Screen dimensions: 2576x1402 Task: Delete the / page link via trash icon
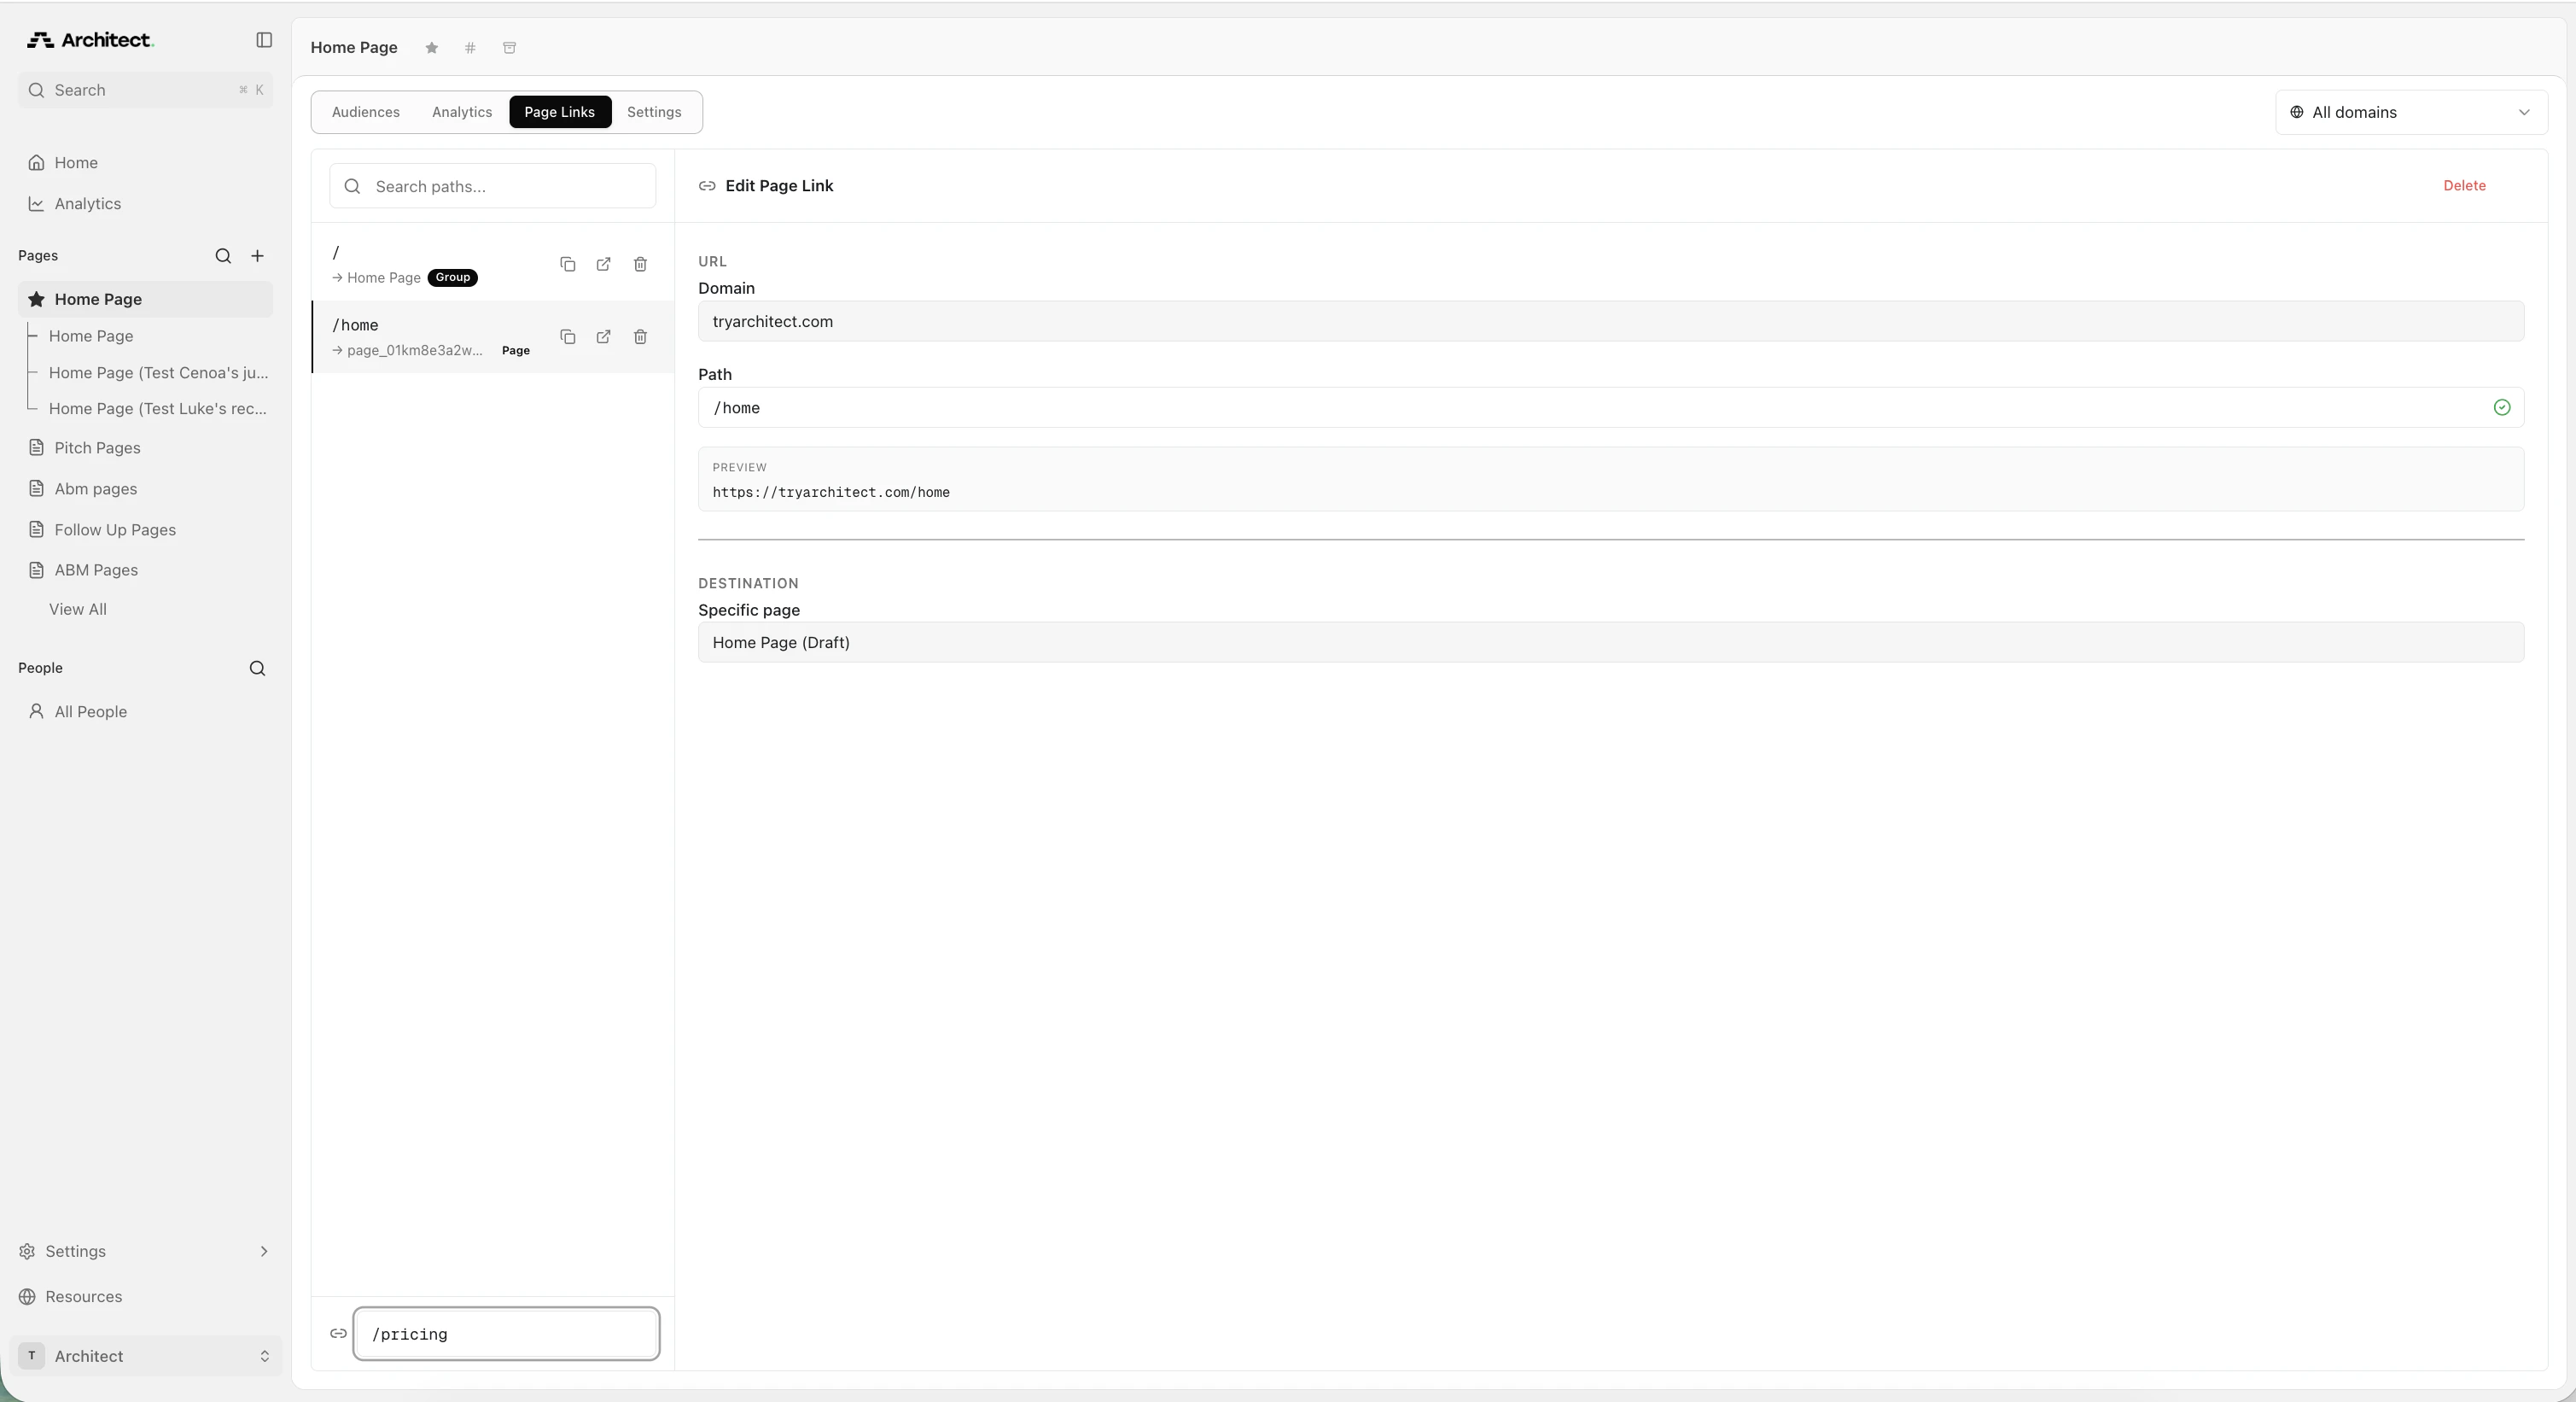[640, 264]
